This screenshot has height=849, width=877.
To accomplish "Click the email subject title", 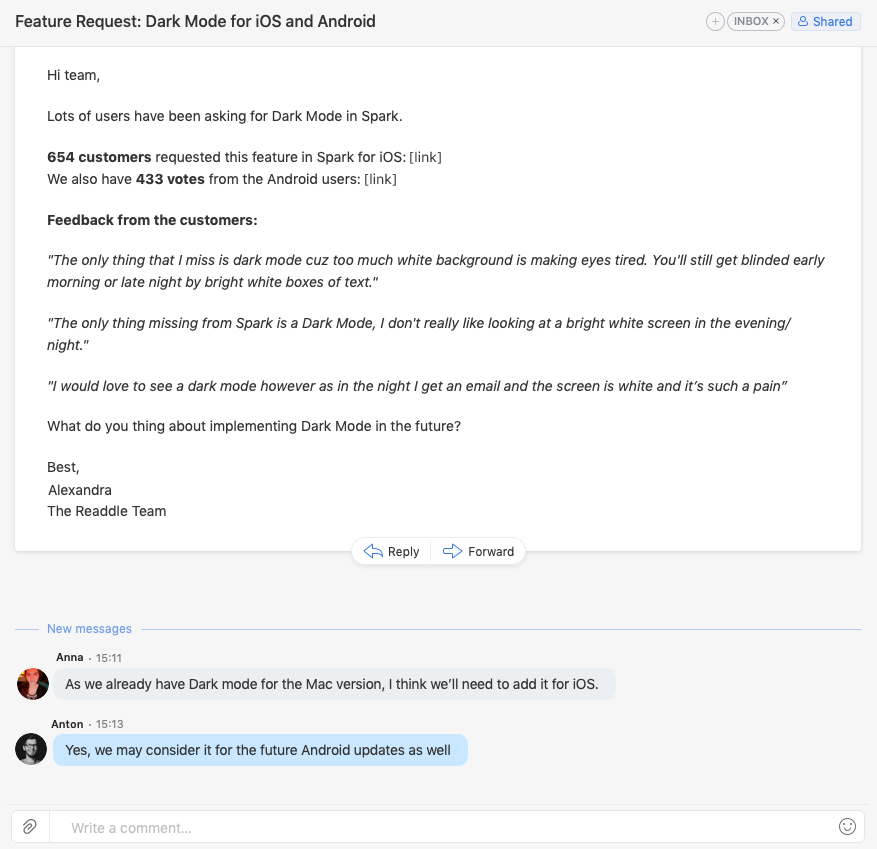I will point(195,21).
